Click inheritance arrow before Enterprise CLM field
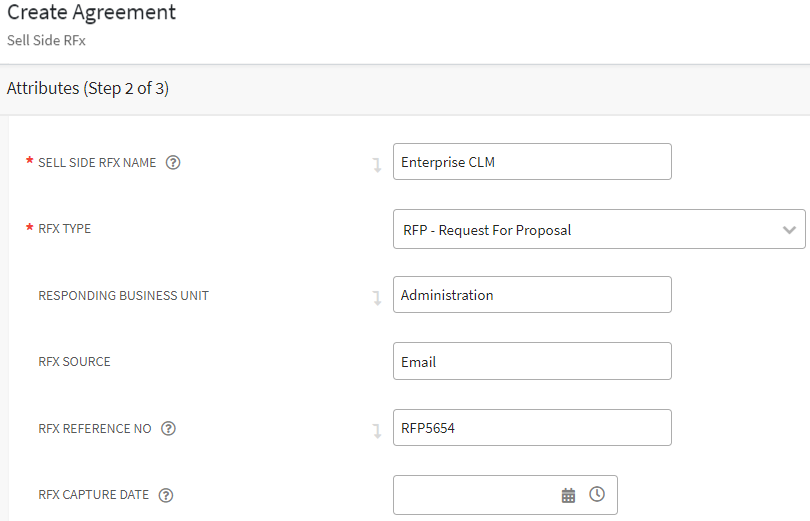 pyautogui.click(x=377, y=165)
